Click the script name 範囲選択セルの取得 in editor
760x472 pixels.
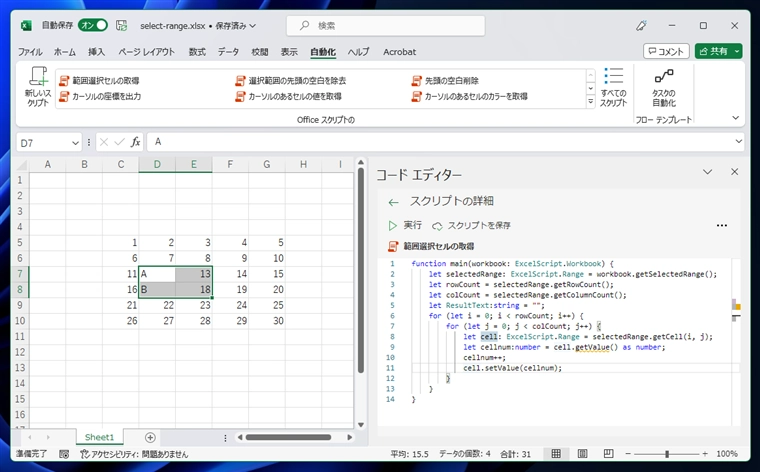439,246
